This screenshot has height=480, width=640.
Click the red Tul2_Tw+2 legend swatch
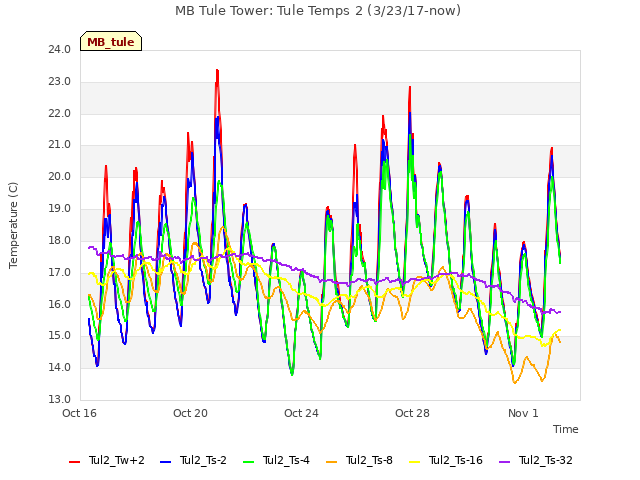point(75,462)
